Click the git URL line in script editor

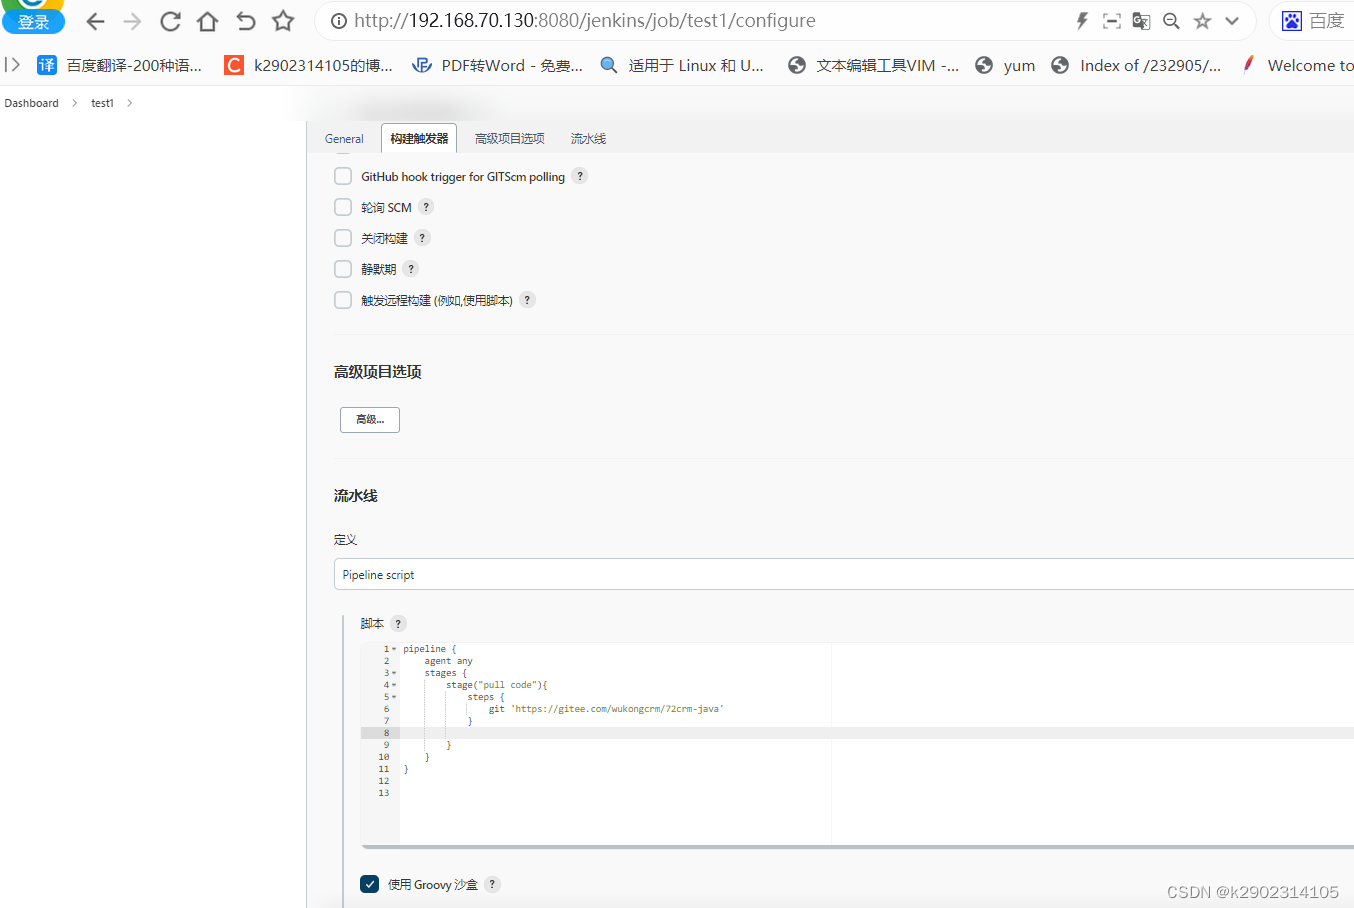606,709
